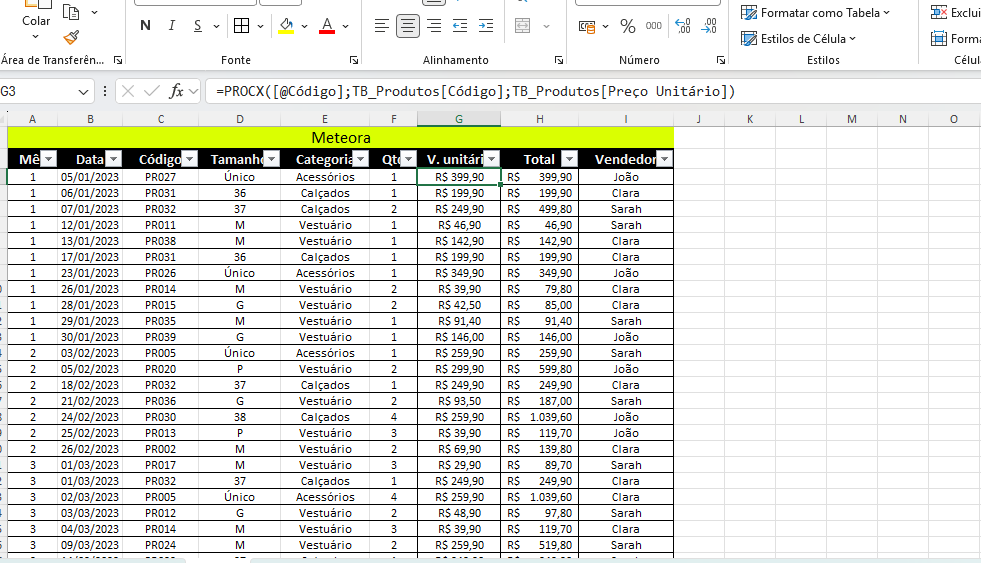Screen dimensions: 981x563
Task: Apply accounting currency format
Action: point(587,26)
